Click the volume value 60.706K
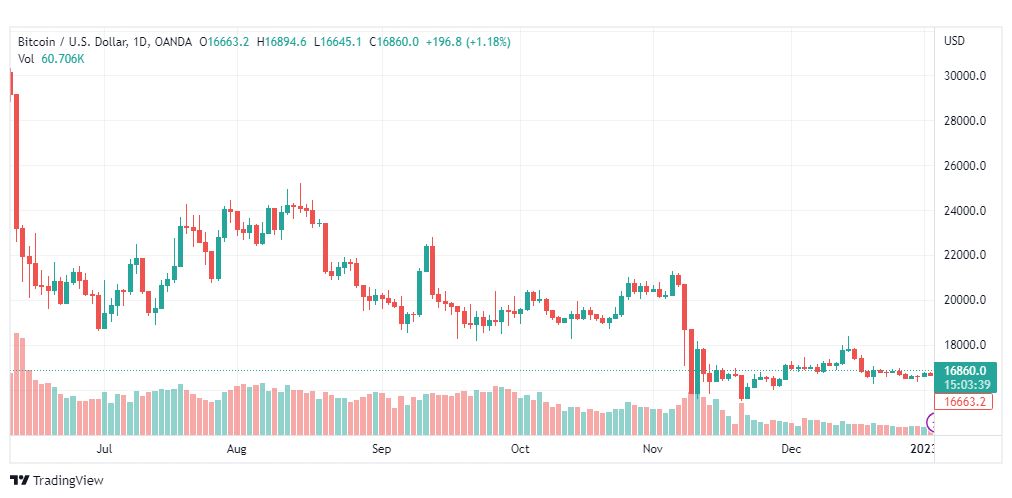The image size is (1012, 498). (63, 59)
